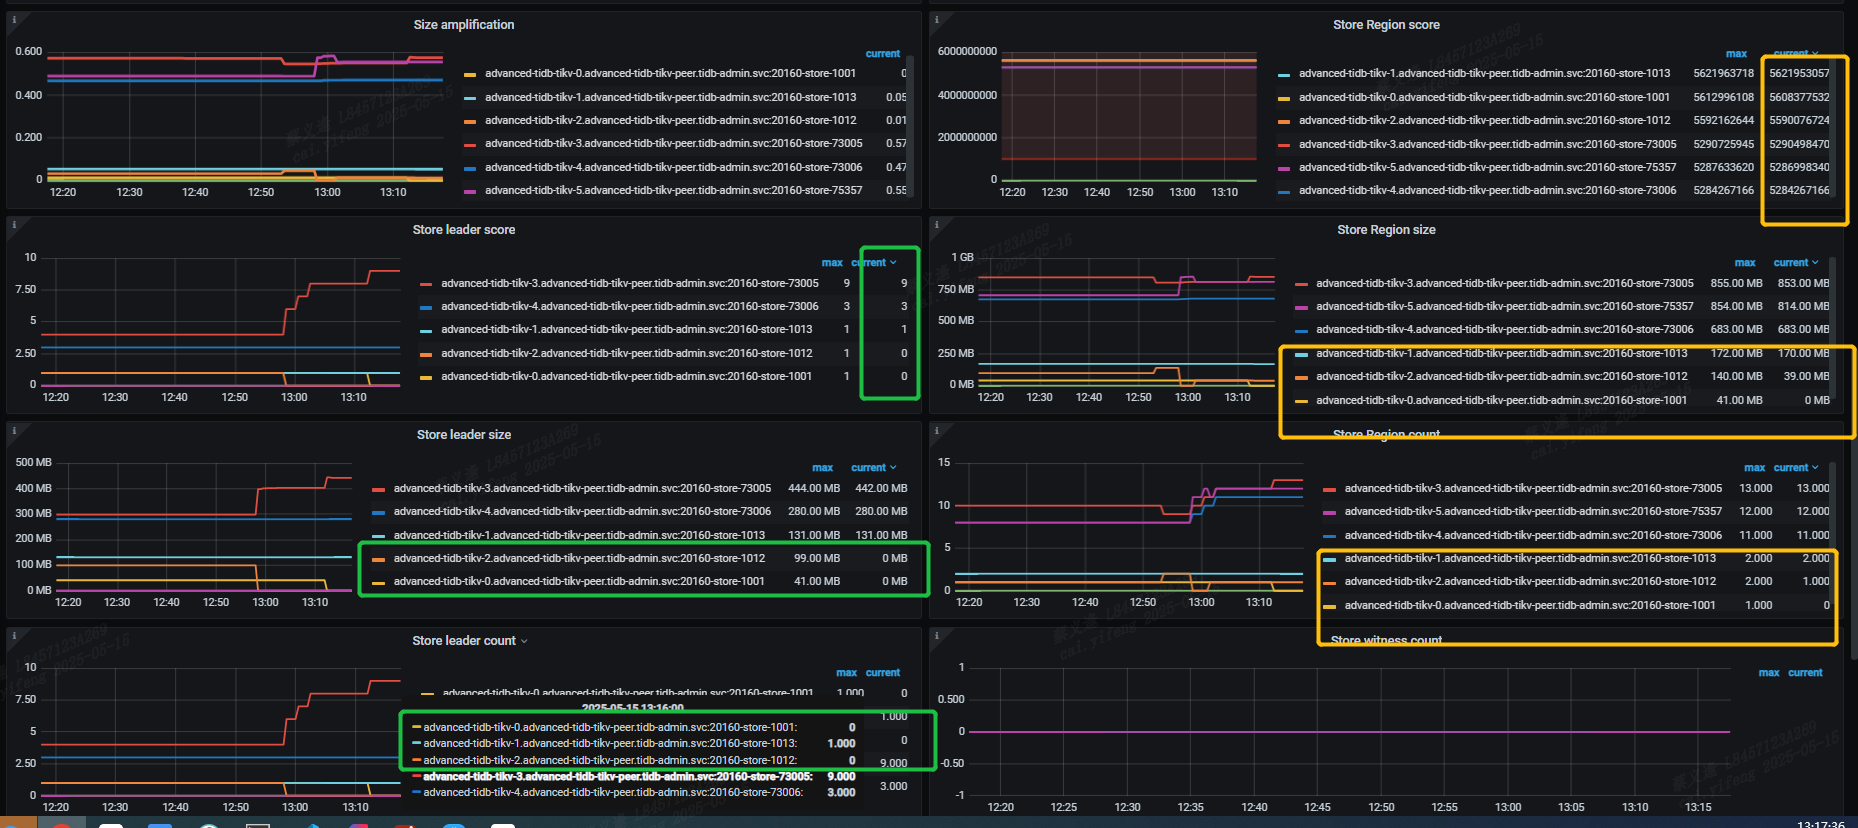1858x828 pixels.
Task: Toggle store-75357 series in Store Region size legend
Action: pyautogui.click(x=1504, y=306)
